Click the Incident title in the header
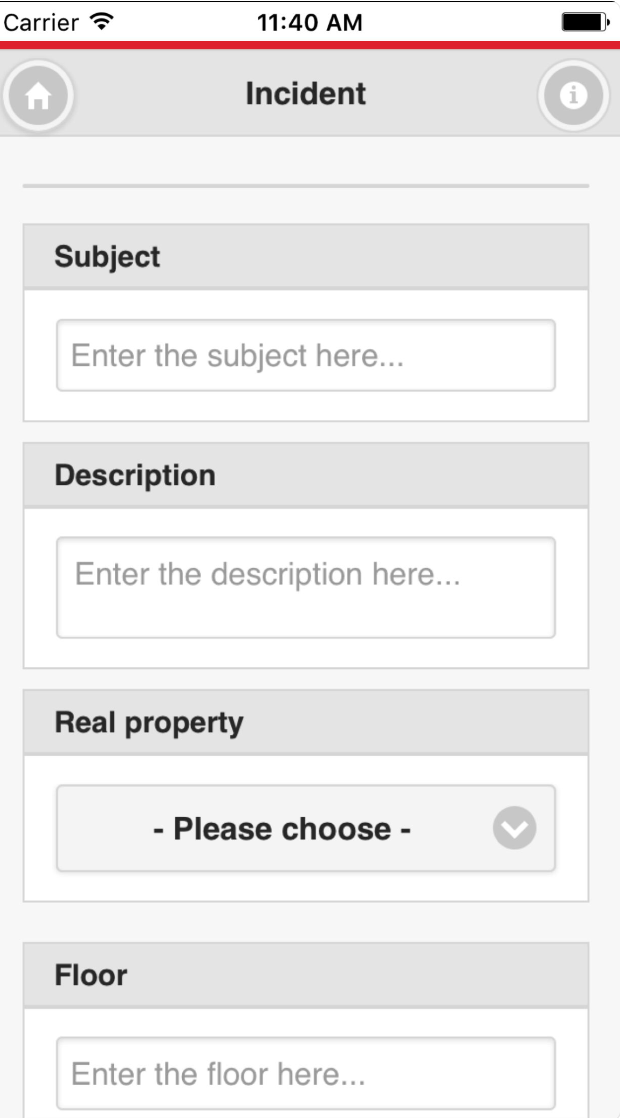 point(309,93)
